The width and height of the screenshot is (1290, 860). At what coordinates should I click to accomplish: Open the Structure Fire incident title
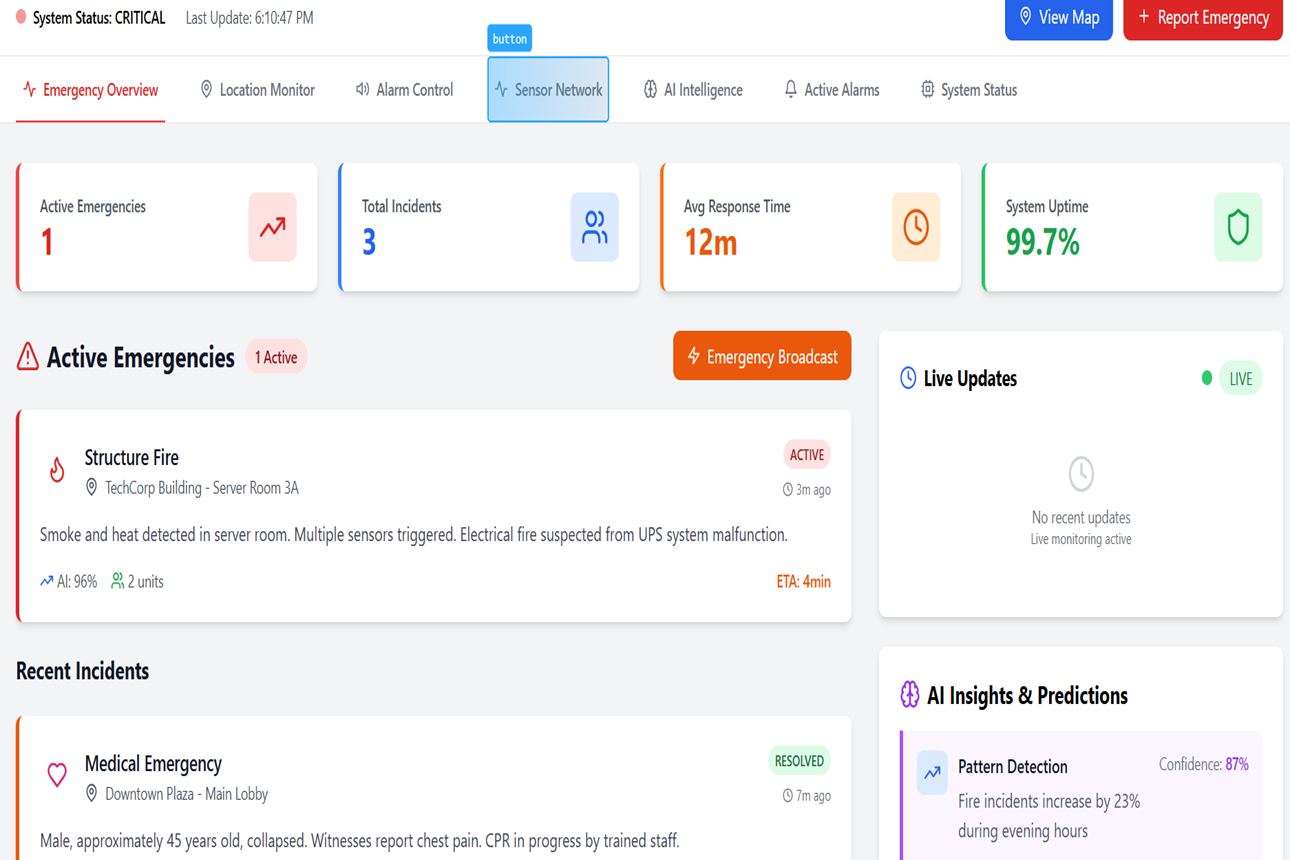tap(132, 458)
